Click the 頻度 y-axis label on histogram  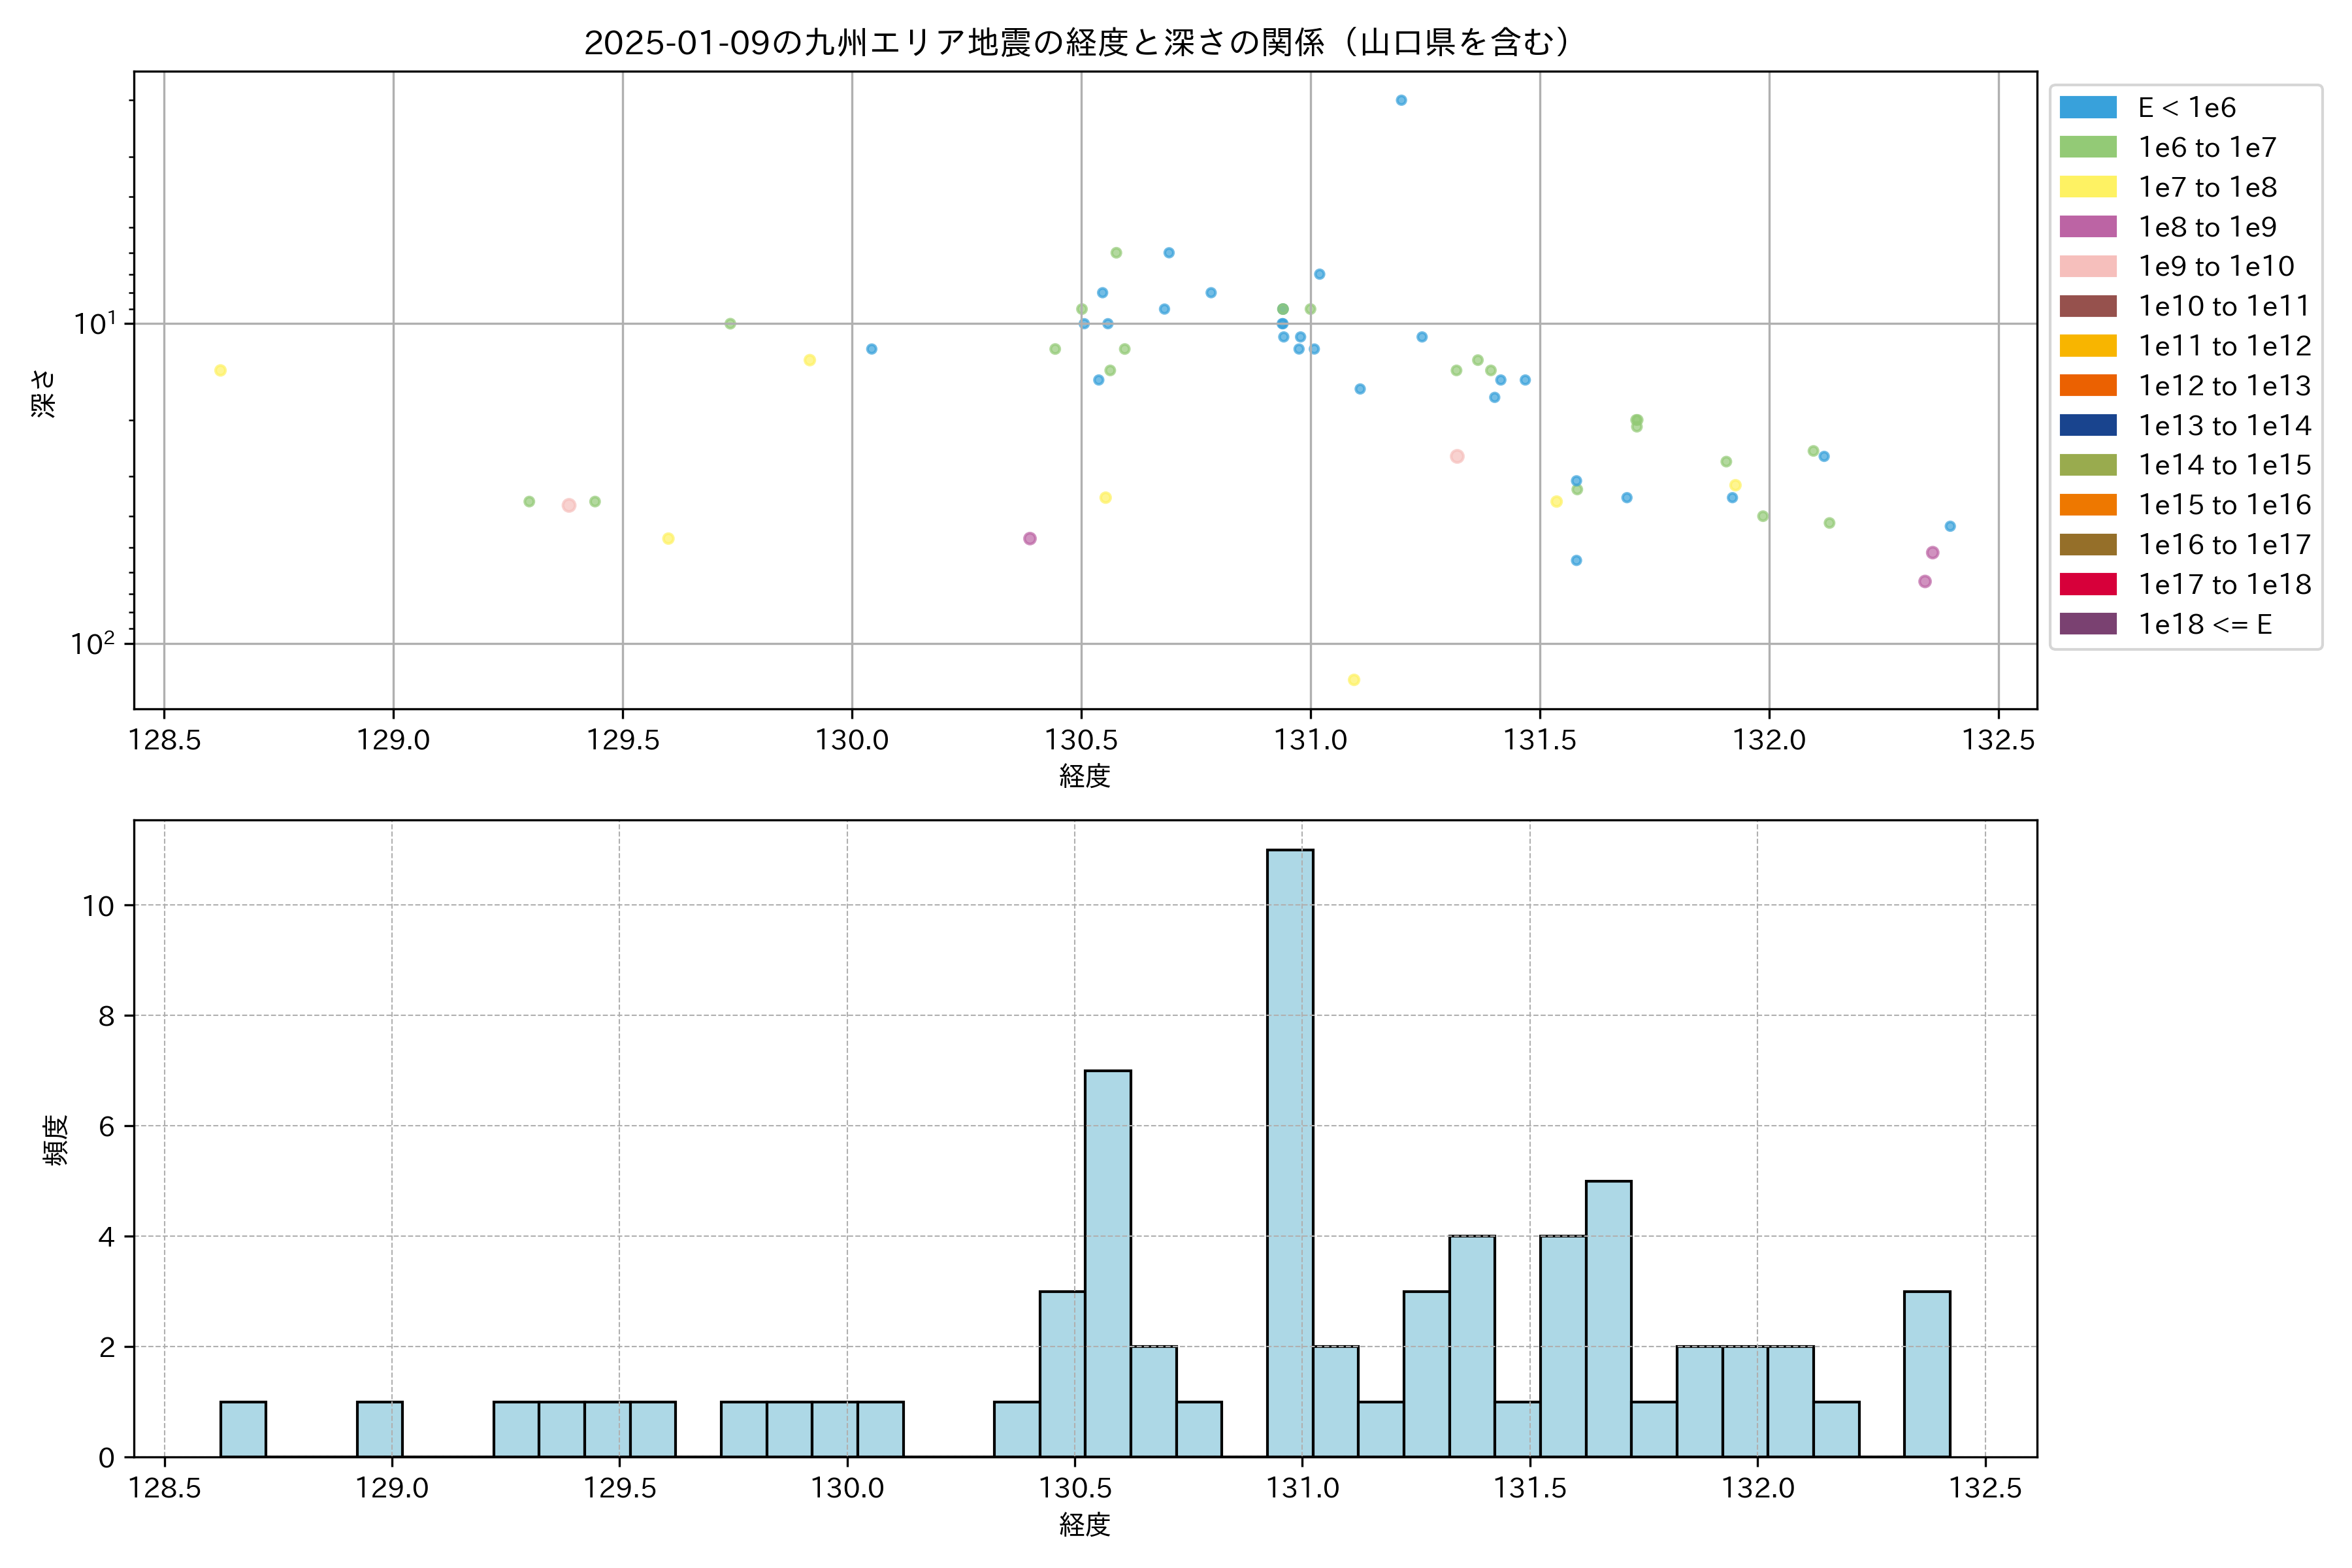pos(56,1140)
